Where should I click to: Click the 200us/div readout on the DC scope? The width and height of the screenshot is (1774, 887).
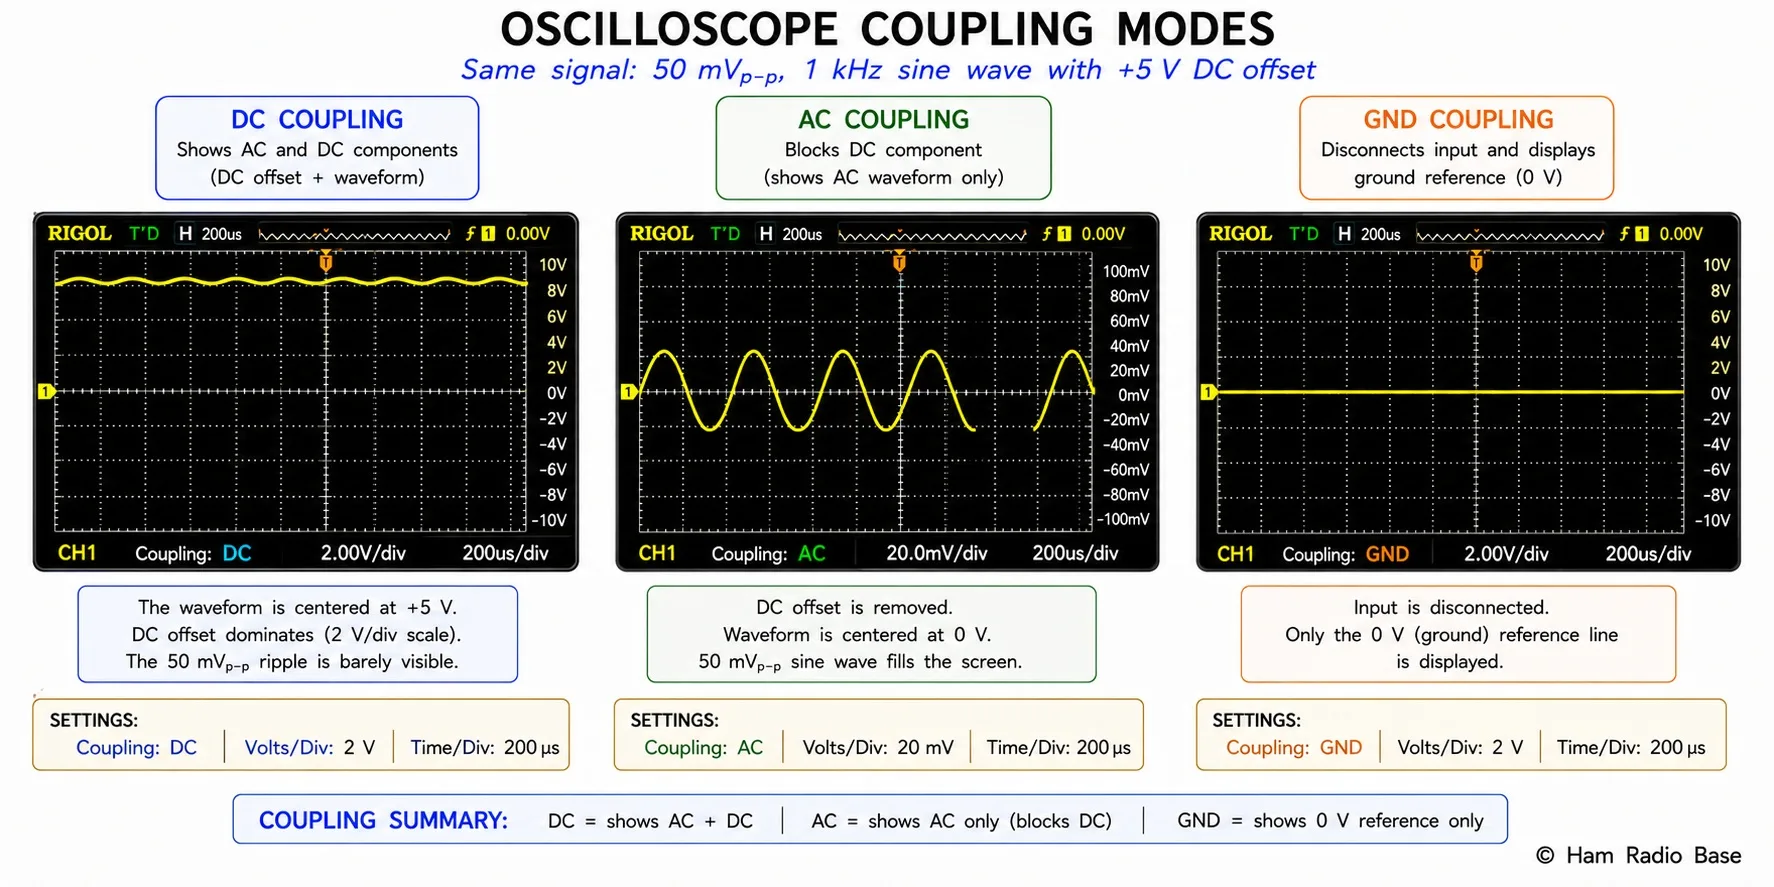pos(505,553)
